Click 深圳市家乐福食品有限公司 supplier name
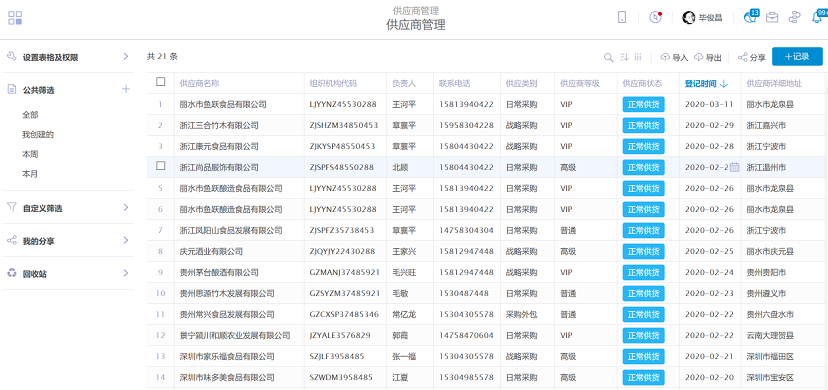The width and height of the screenshot is (828, 390). pyautogui.click(x=227, y=357)
